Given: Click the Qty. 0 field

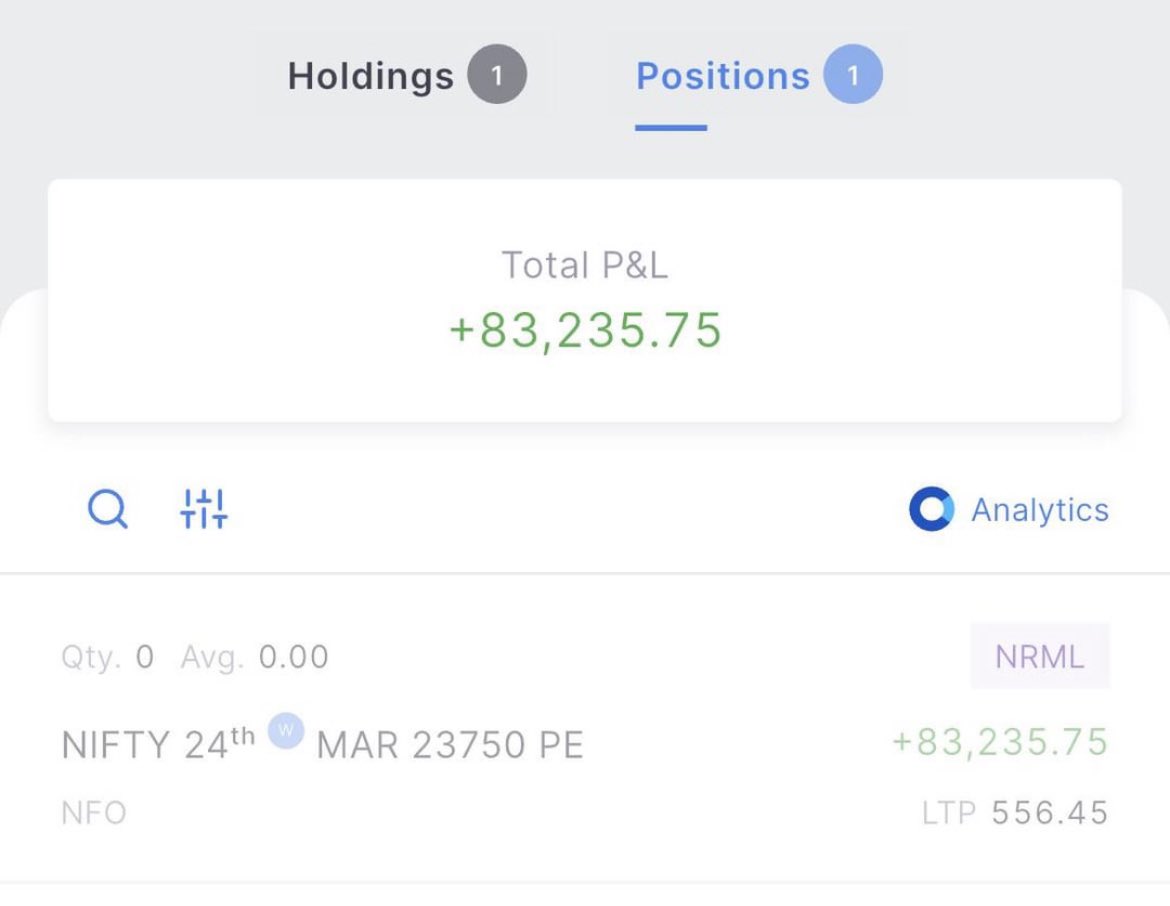Looking at the screenshot, I should point(107,657).
